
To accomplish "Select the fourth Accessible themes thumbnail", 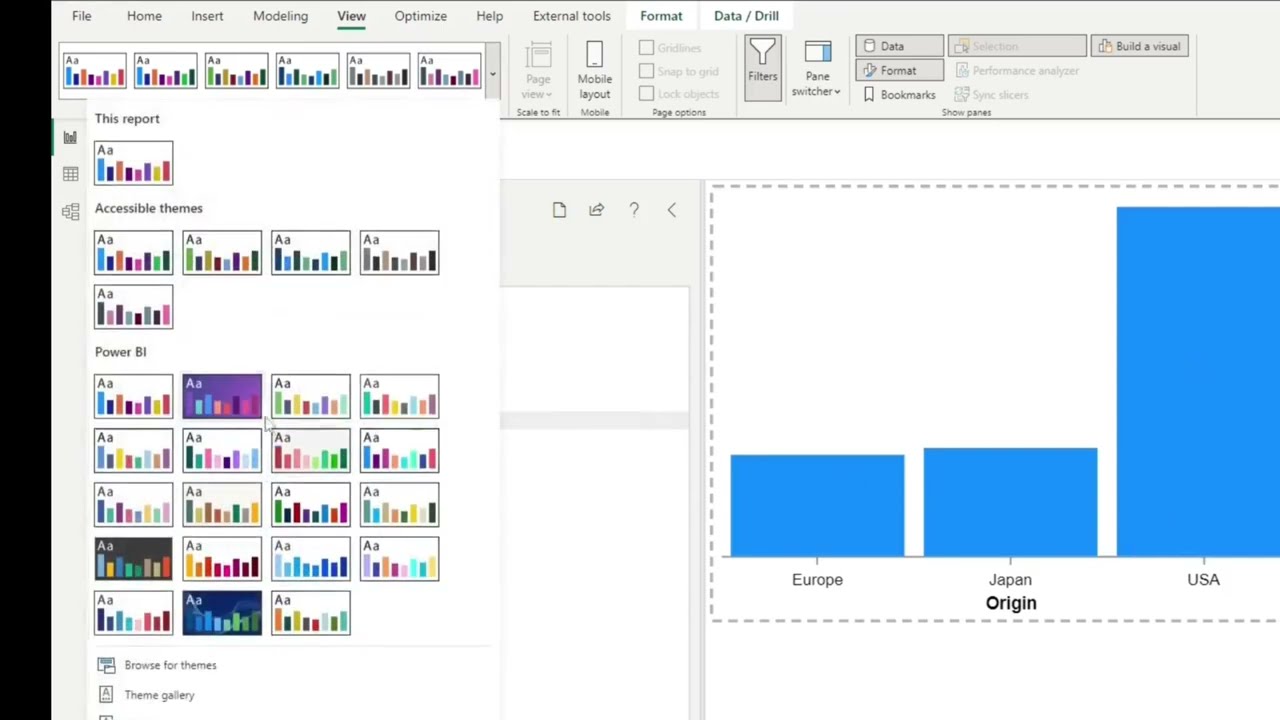I will pyautogui.click(x=399, y=253).
